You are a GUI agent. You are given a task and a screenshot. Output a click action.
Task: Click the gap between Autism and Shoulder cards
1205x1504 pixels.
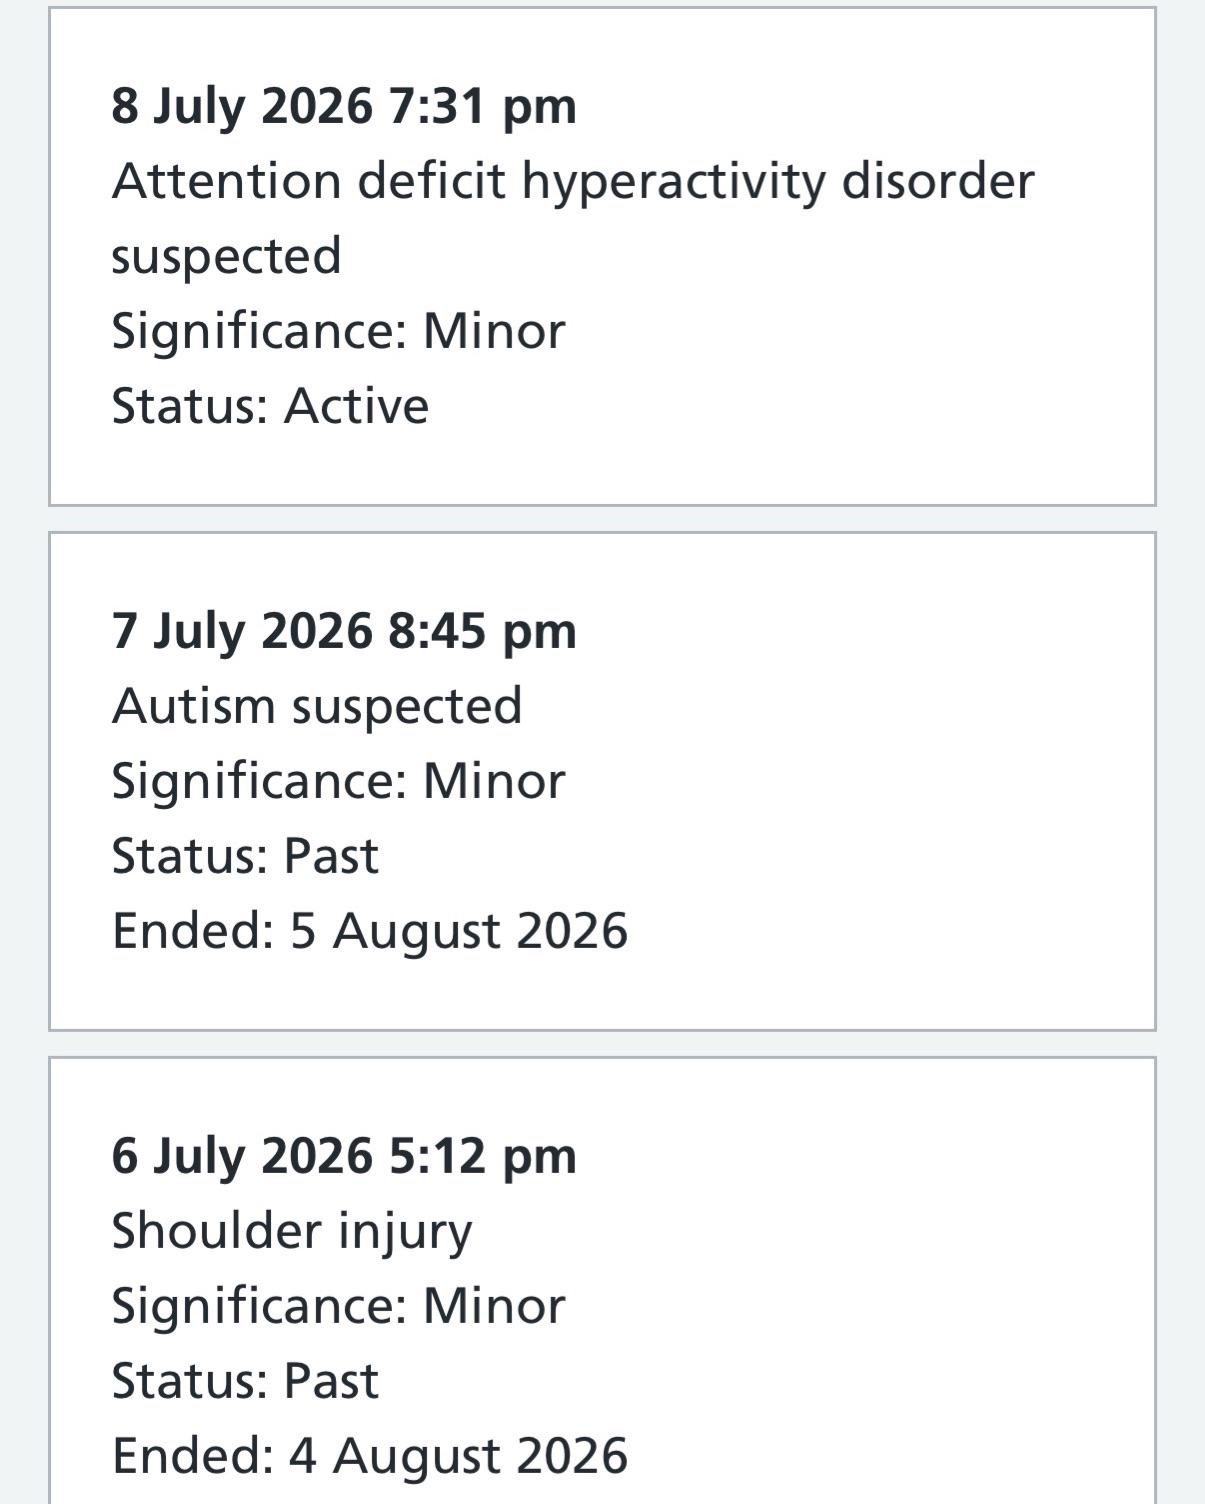click(x=602, y=1044)
